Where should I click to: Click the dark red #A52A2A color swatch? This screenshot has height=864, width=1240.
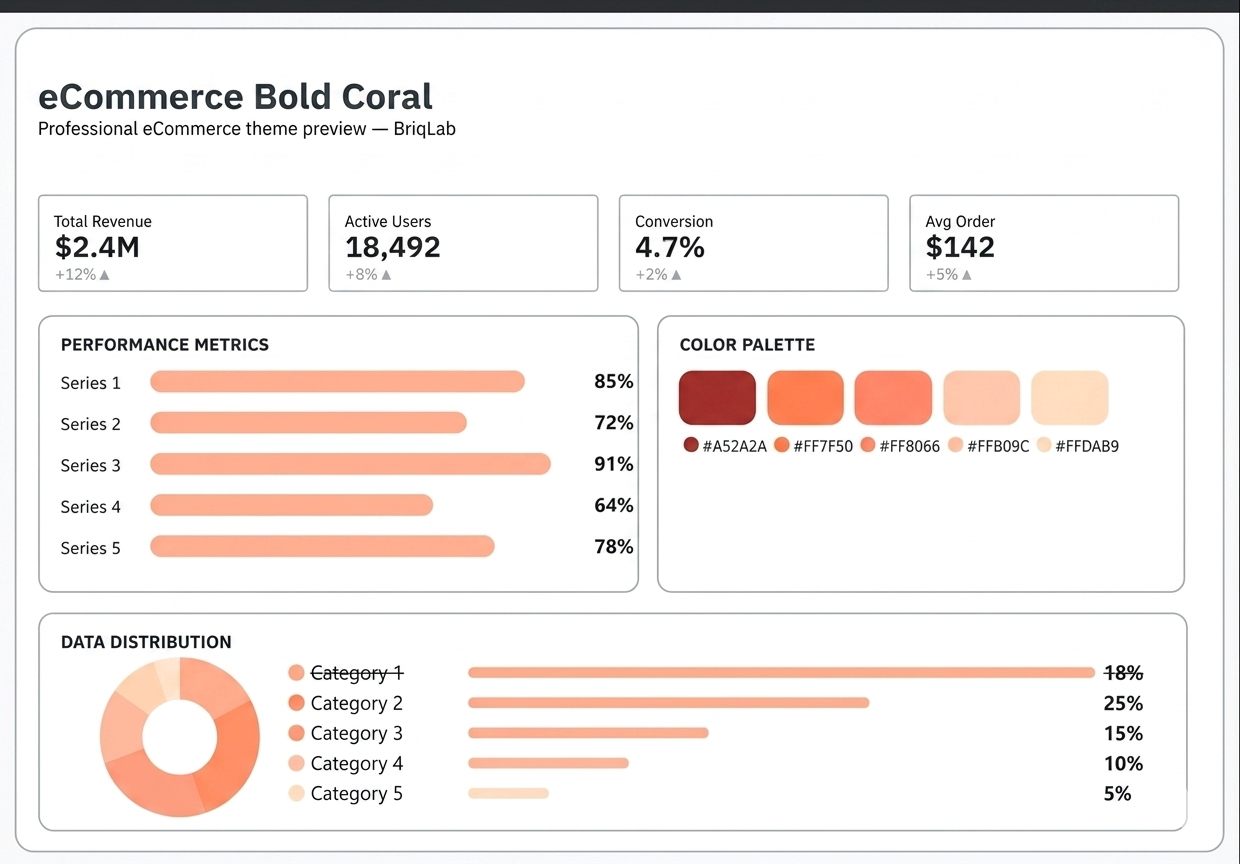pyautogui.click(x=717, y=398)
